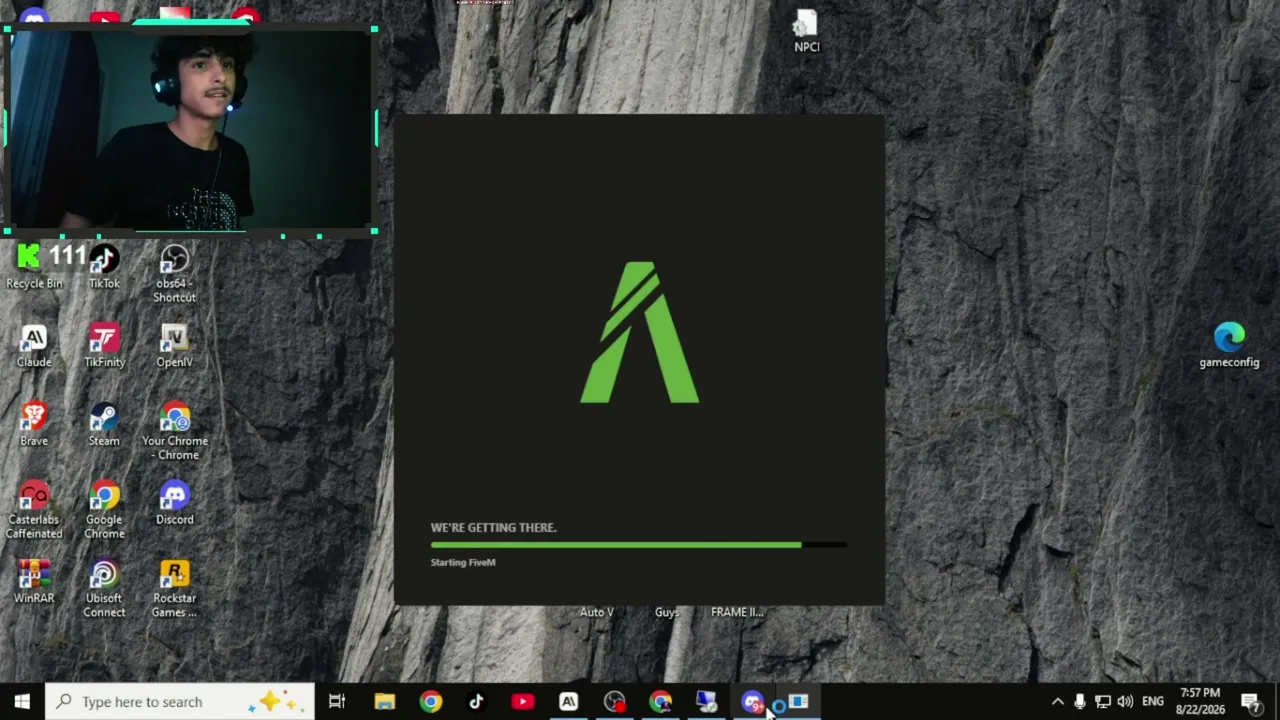Select the "Guys" desktop label
Screen dimensions: 1280x720
[x=667, y=612]
